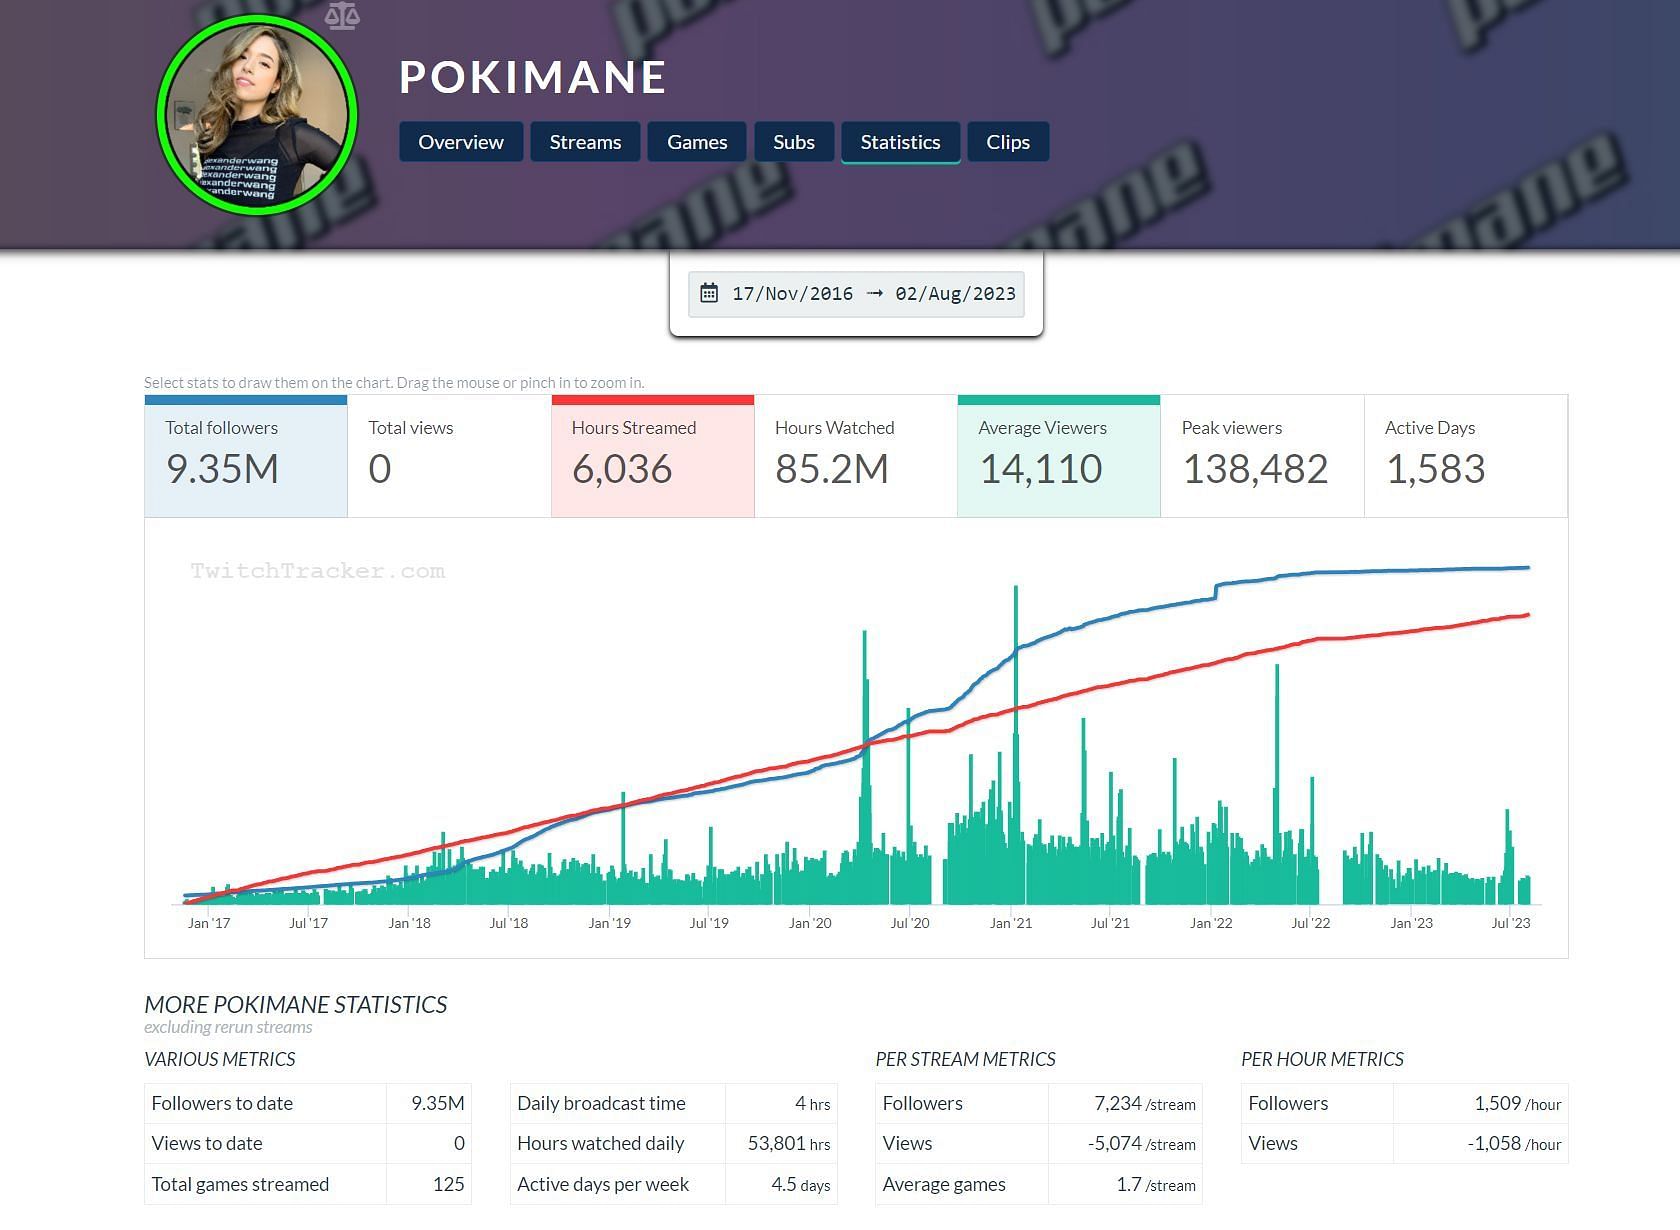
Task: Click the Jan '21 axis label
Action: [1011, 923]
